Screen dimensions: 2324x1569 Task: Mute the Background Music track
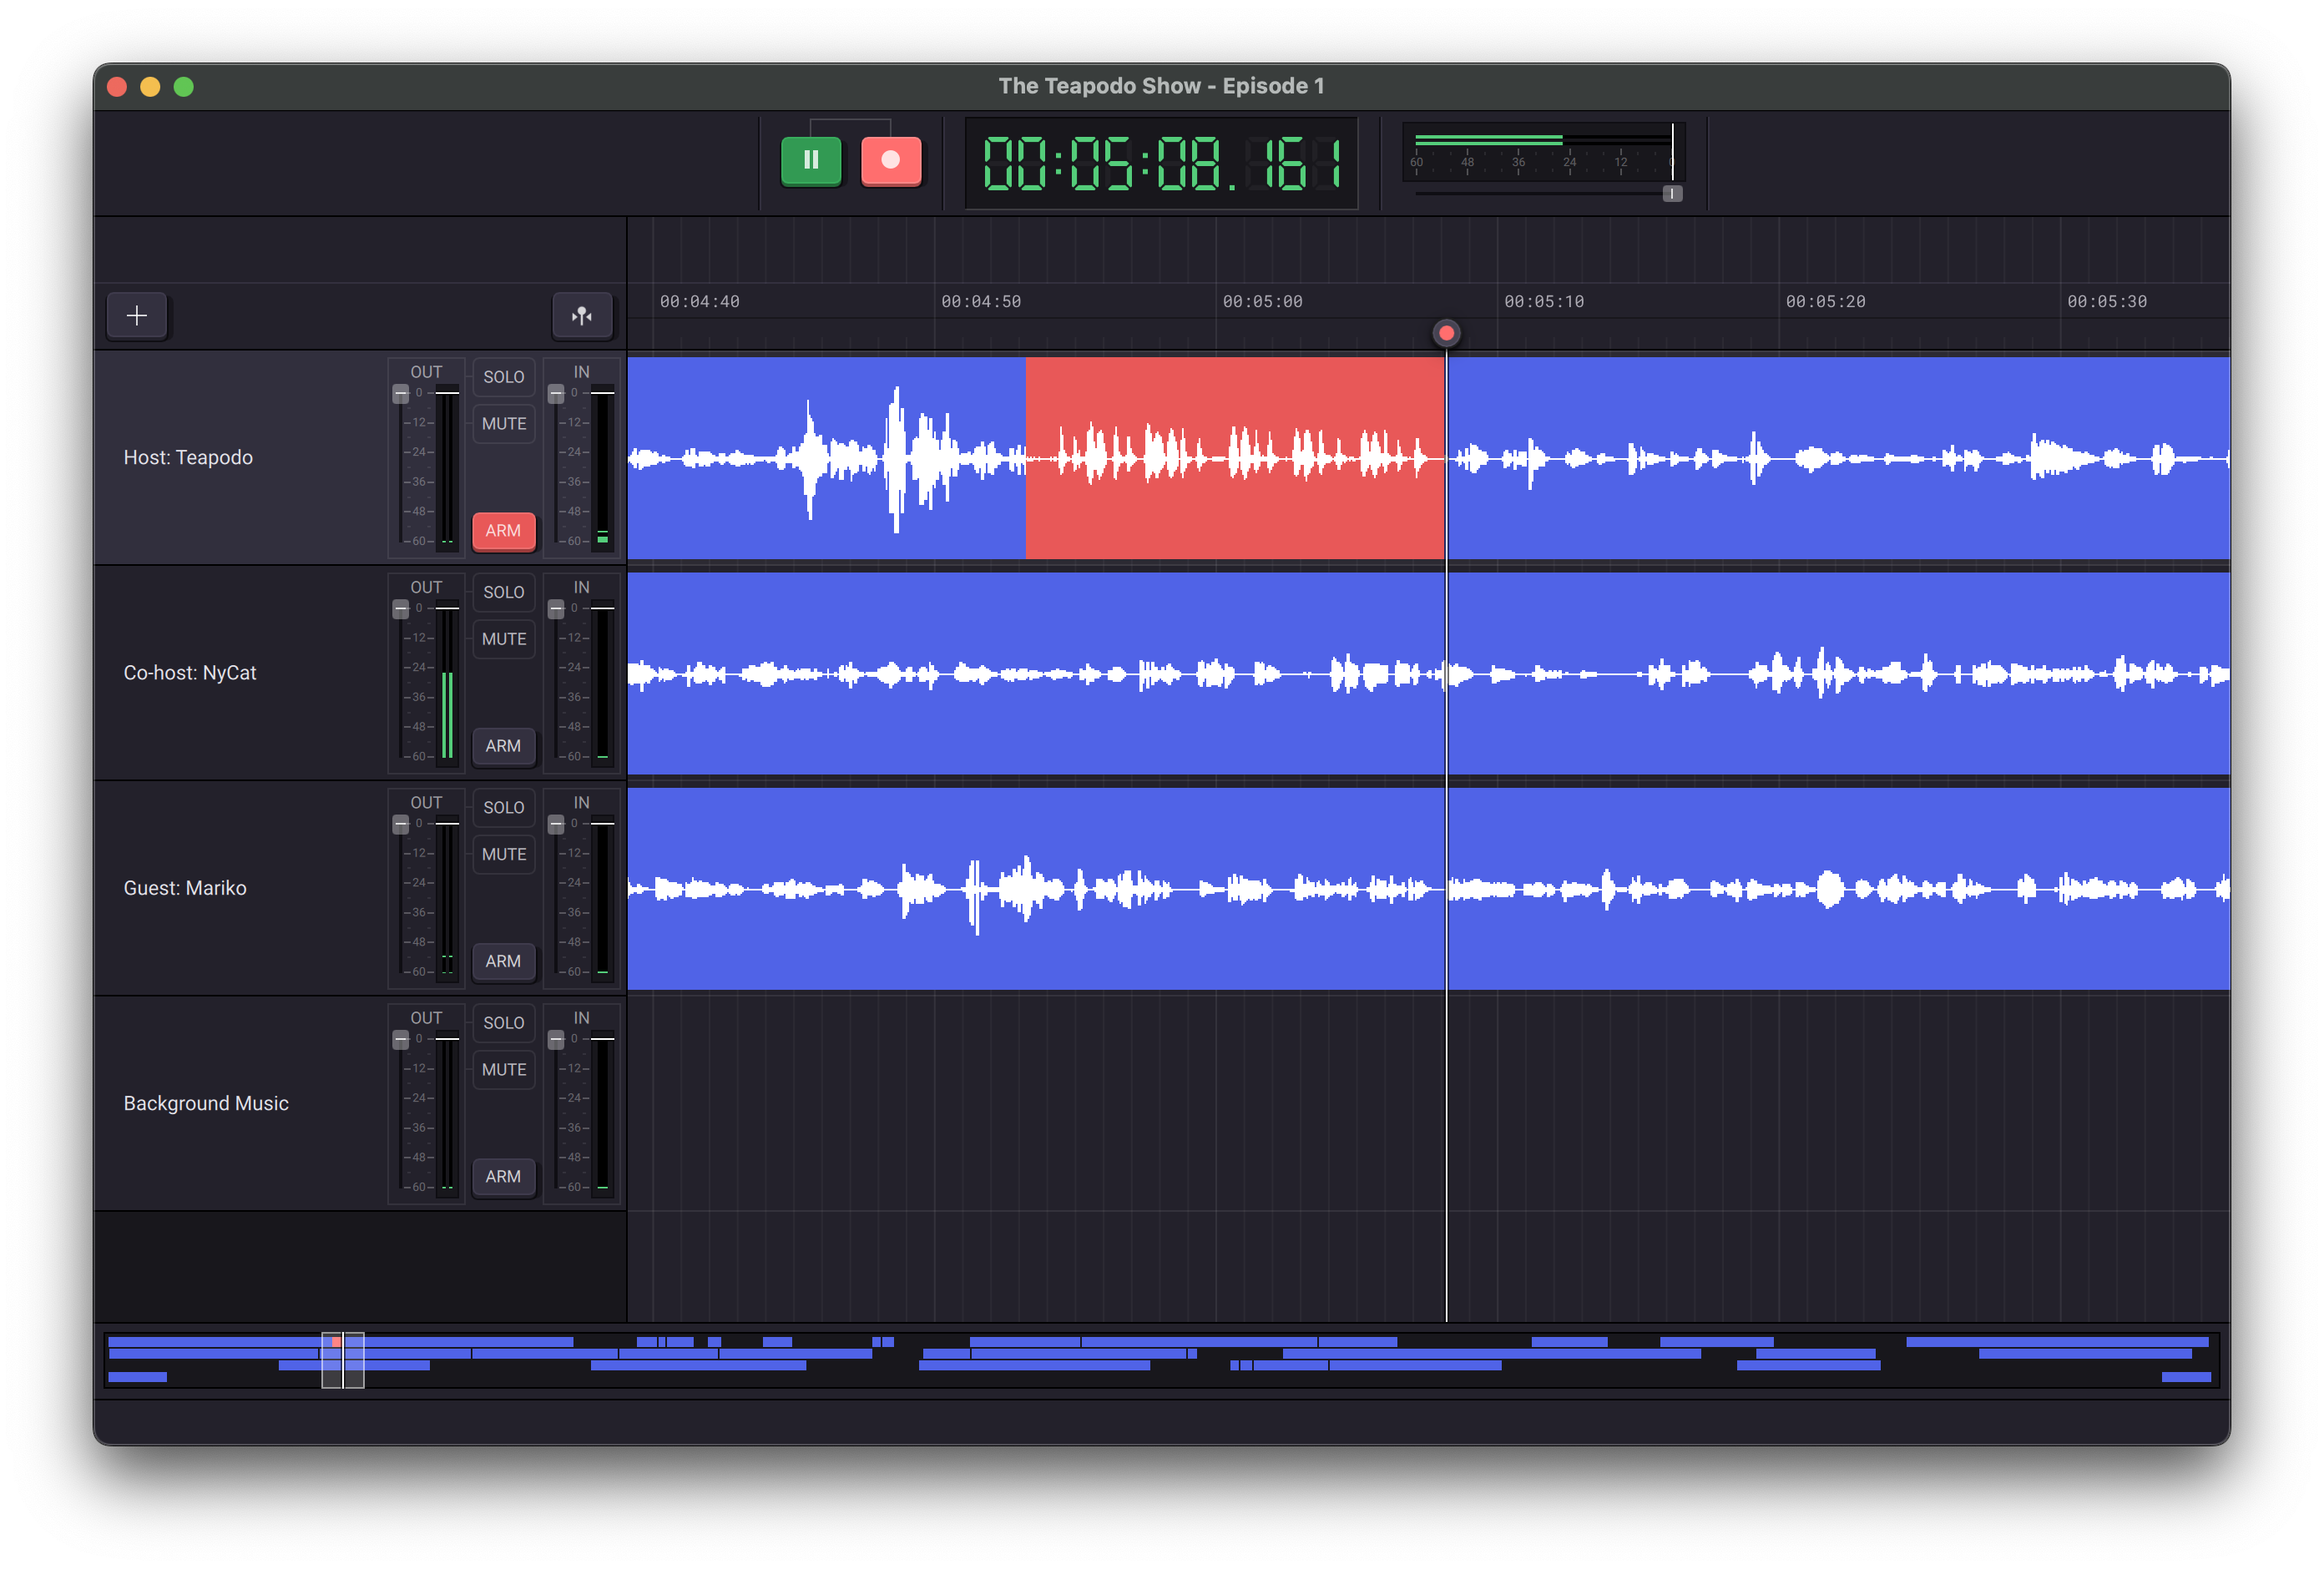(503, 1070)
